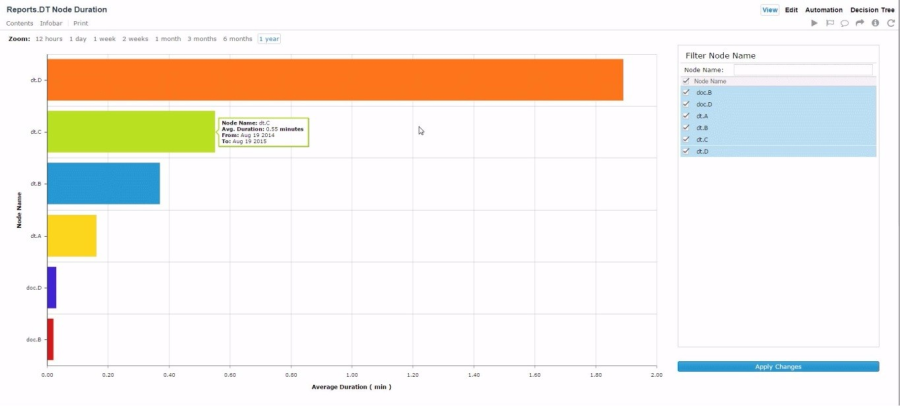Open the Decision Tree tab
The image size is (900, 406).
[x=872, y=10]
